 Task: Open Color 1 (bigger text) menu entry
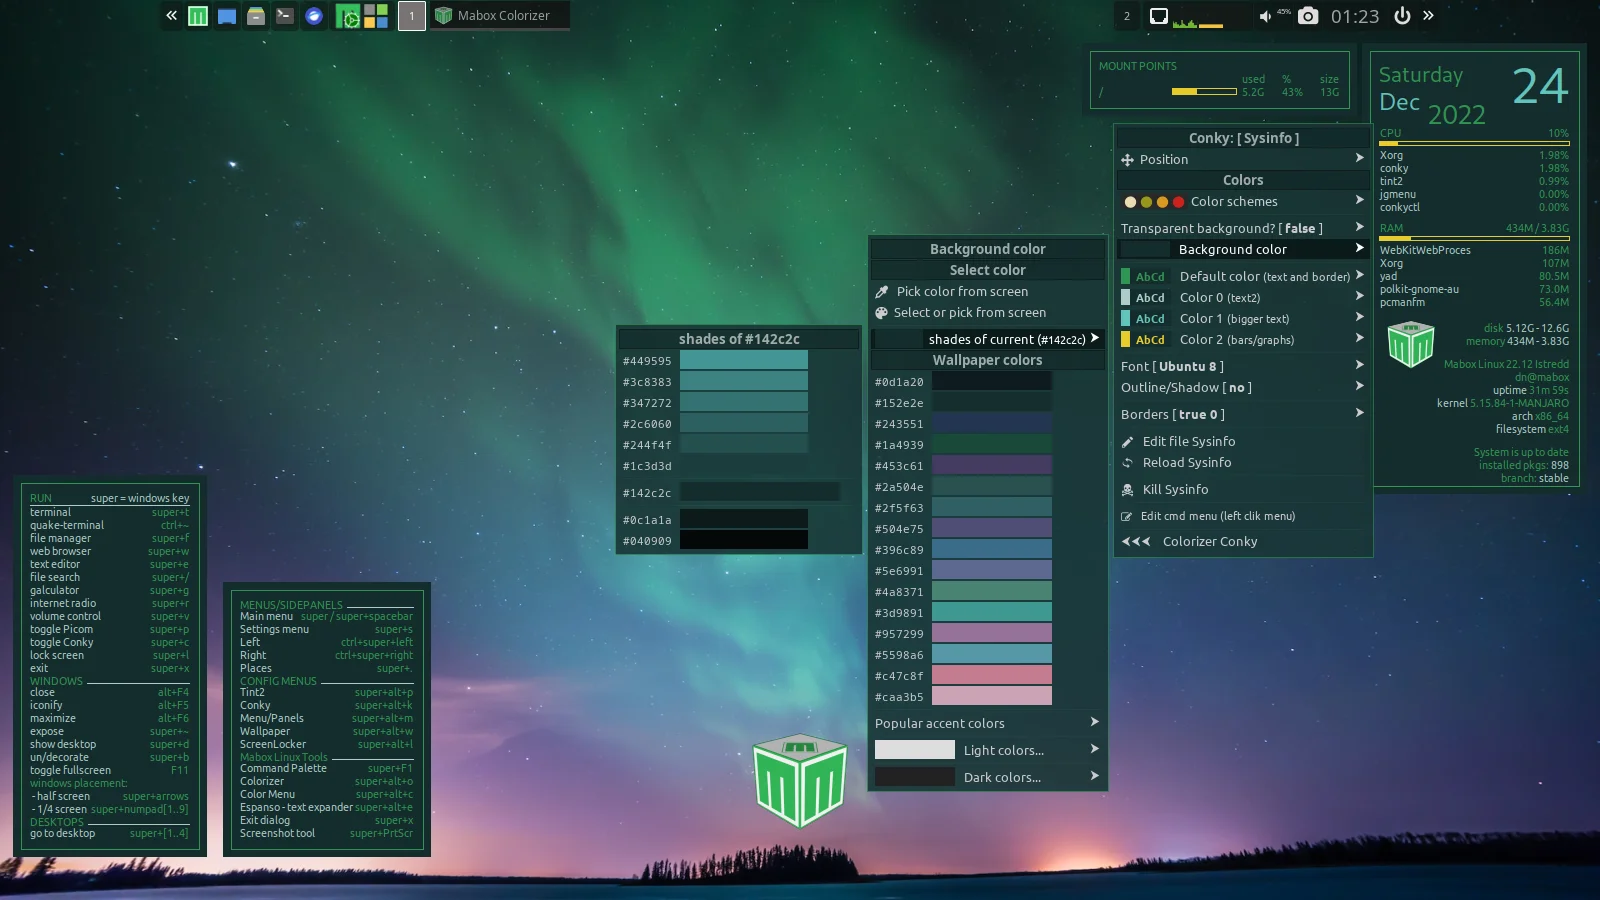click(x=1243, y=319)
